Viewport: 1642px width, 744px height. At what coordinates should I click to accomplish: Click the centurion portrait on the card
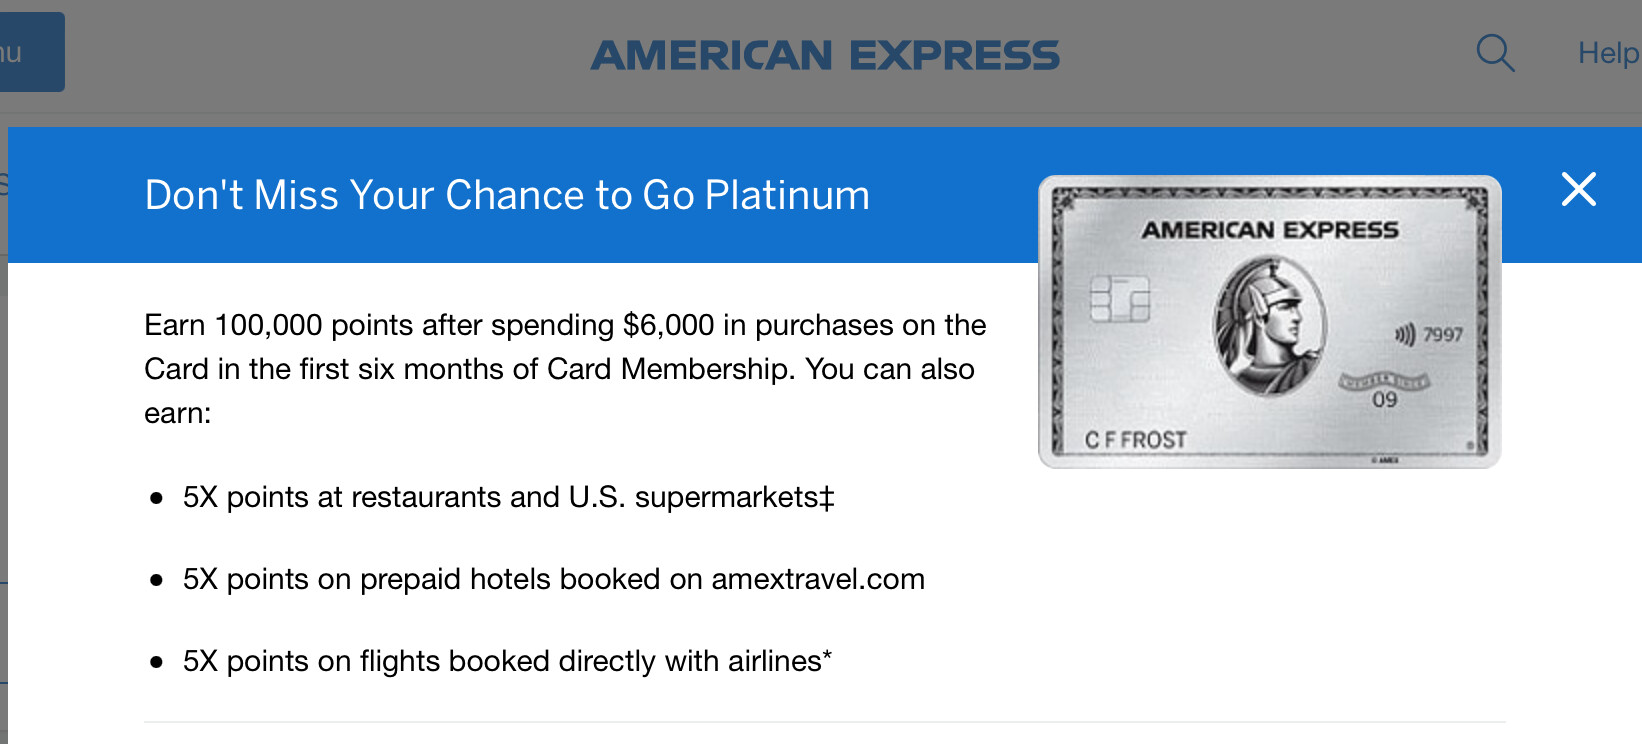tap(1270, 324)
